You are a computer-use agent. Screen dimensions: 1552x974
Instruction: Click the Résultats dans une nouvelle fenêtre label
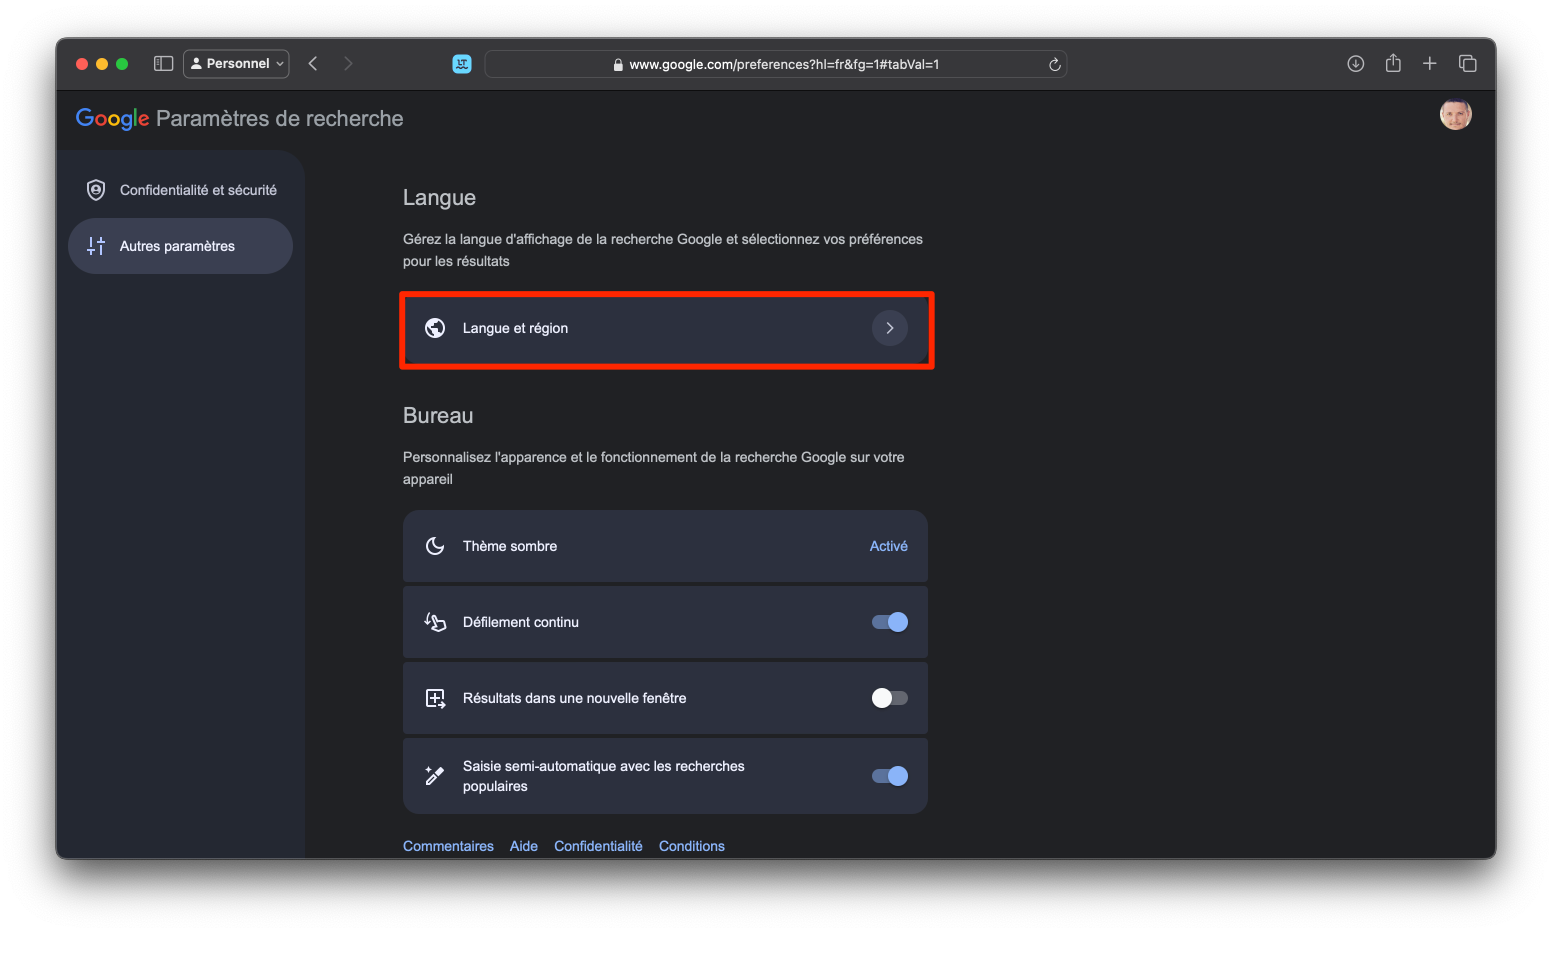pyautogui.click(x=575, y=698)
